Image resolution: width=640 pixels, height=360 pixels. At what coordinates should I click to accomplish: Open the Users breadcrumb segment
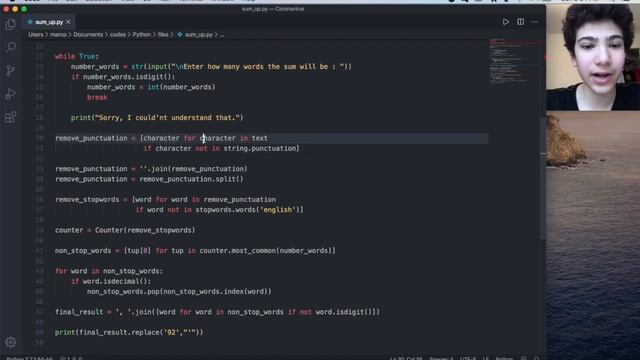[x=36, y=35]
